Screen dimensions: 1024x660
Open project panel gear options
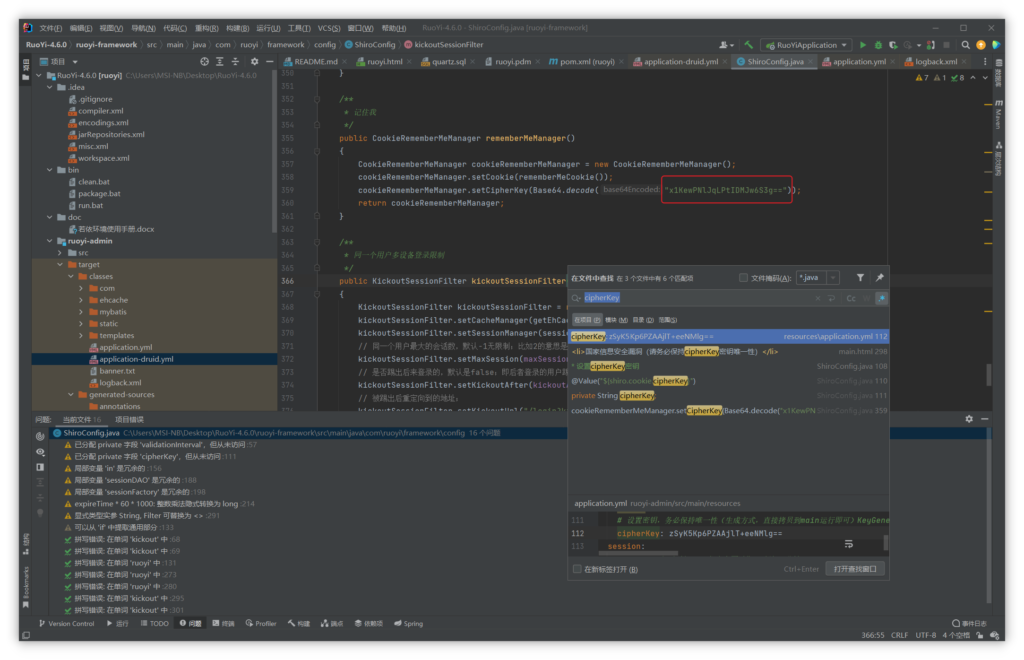coord(254,61)
